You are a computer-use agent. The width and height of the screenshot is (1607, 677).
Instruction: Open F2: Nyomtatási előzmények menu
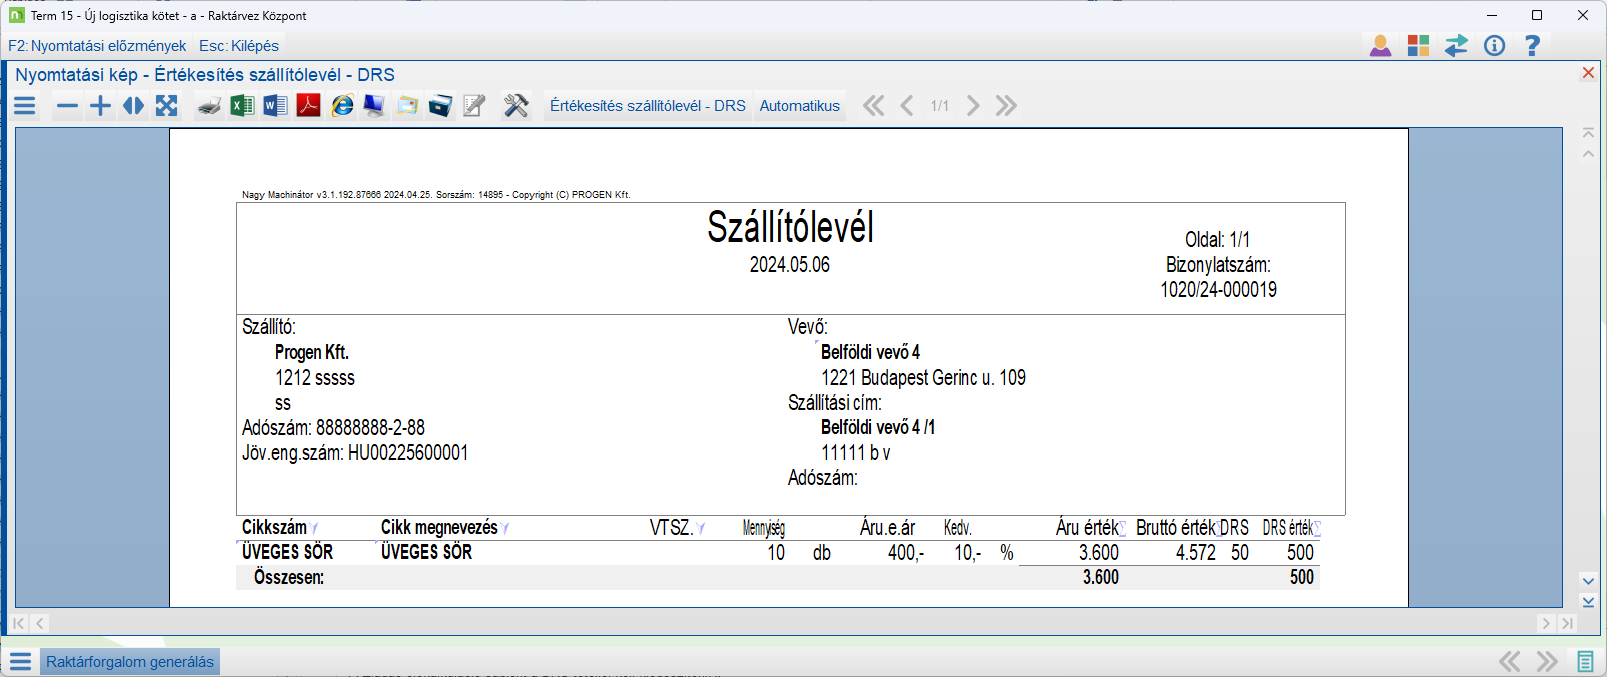97,46
